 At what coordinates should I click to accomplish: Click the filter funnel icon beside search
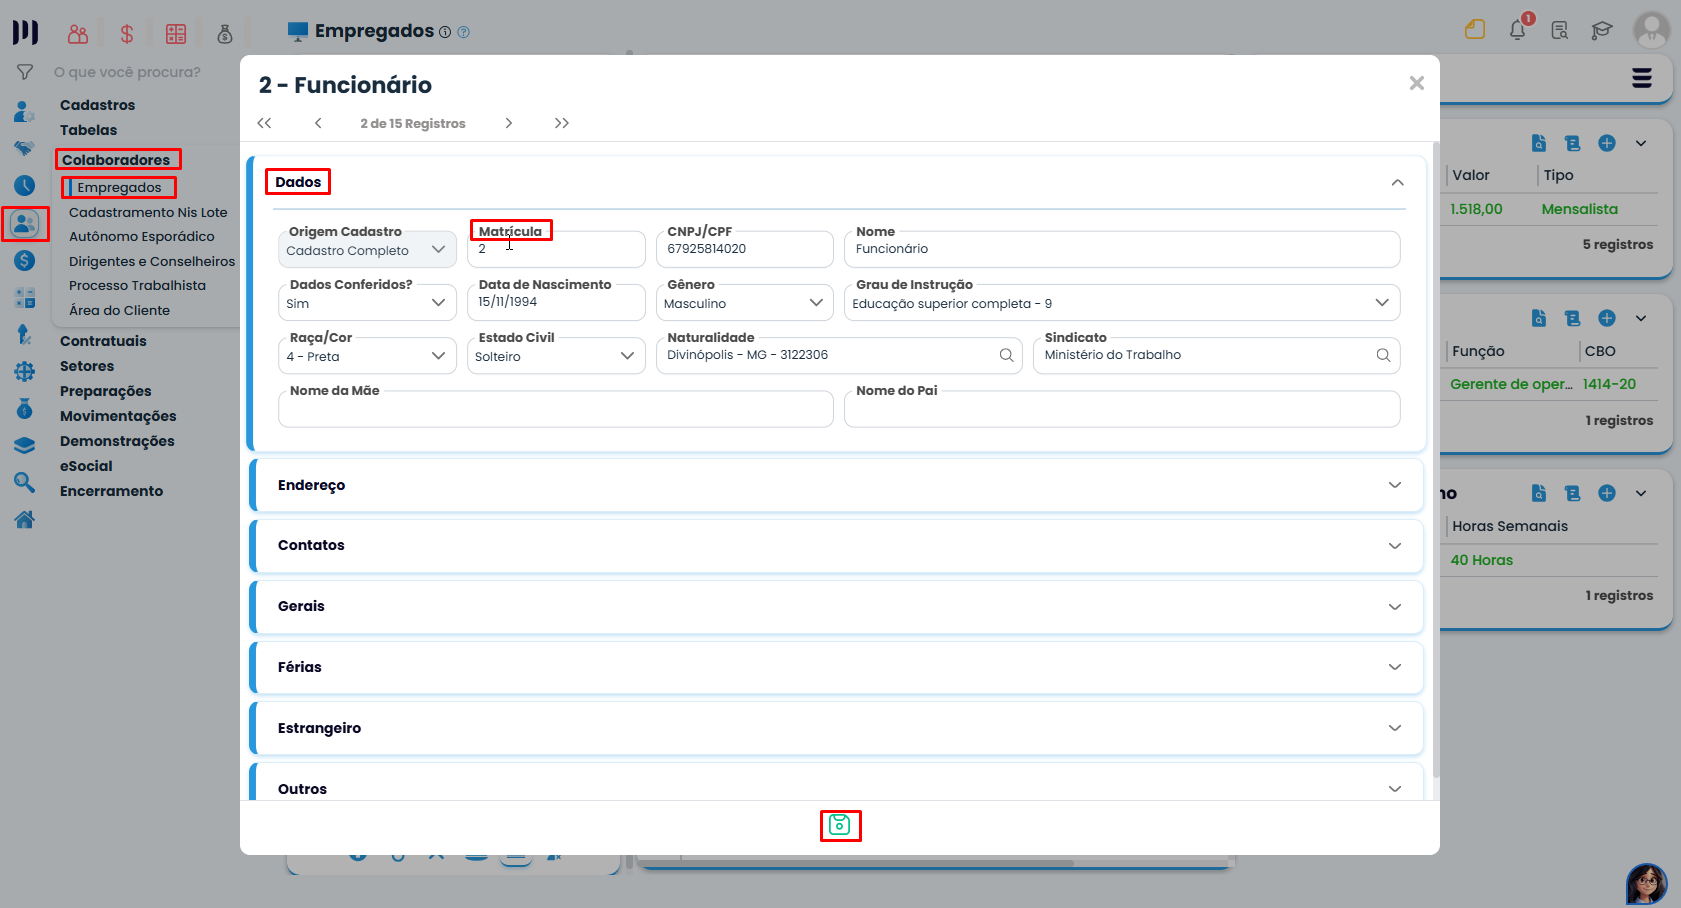click(x=25, y=72)
